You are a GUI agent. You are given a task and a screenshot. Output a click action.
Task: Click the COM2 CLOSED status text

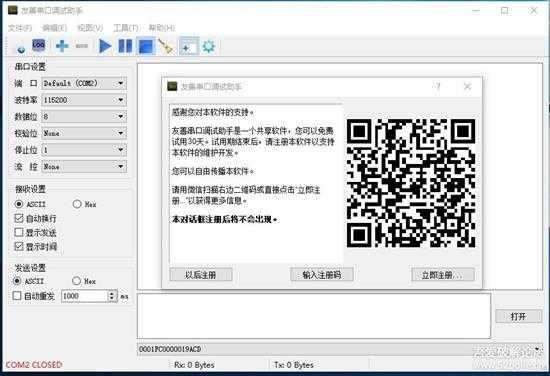[x=34, y=365]
